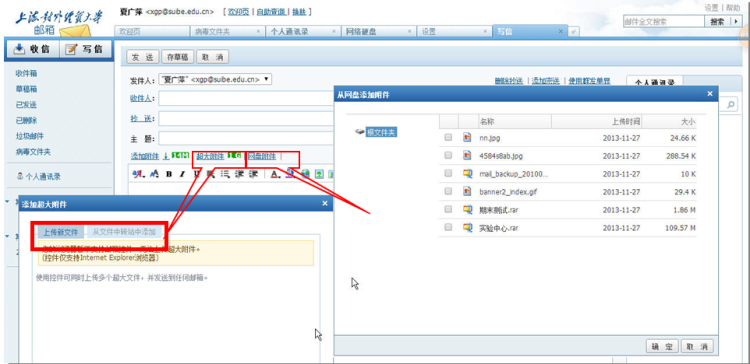
Task: Check the box for banner2_index.gif
Action: pyautogui.click(x=448, y=191)
